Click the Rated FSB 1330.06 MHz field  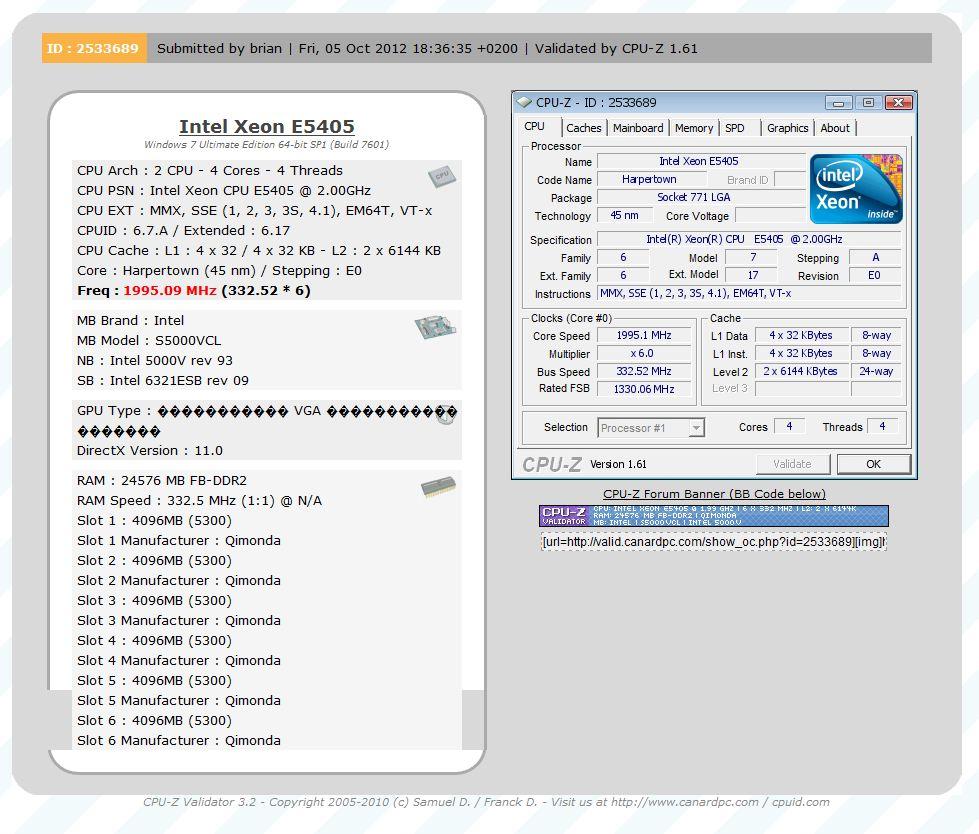click(644, 389)
